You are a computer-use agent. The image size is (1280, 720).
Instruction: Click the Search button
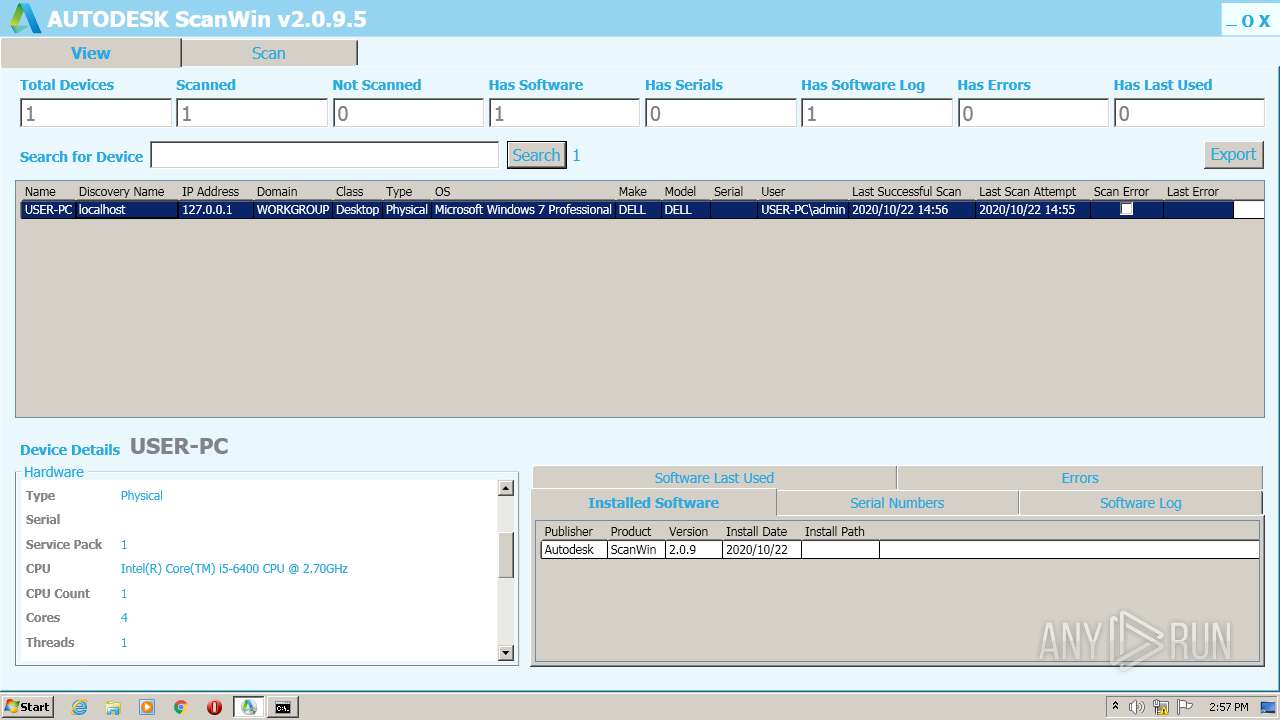pos(536,155)
